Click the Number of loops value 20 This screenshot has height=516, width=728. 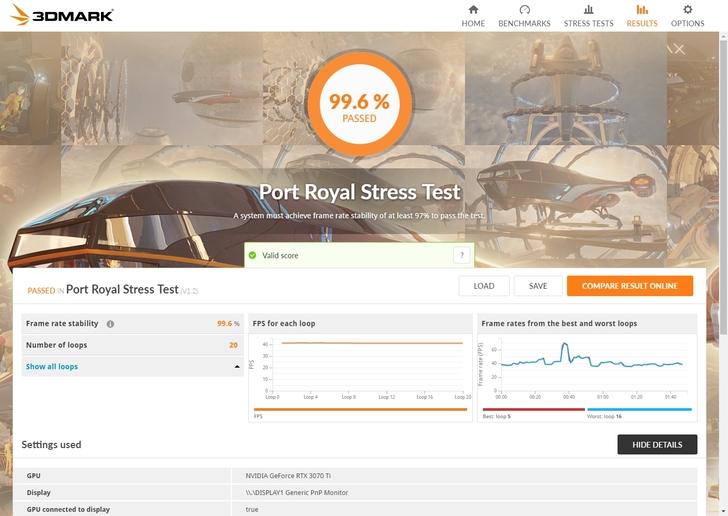coord(233,345)
